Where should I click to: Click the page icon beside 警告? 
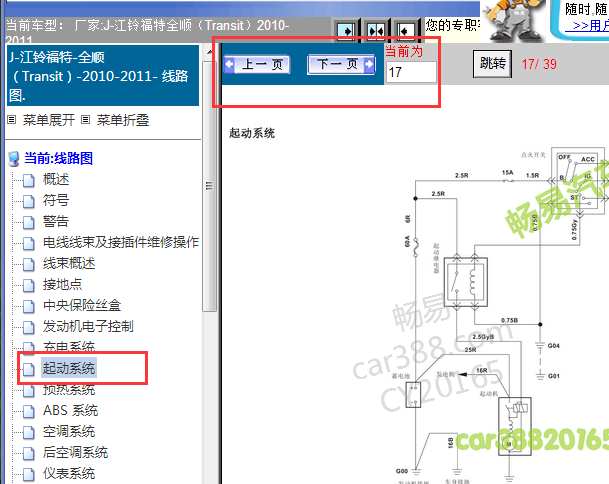28,223
